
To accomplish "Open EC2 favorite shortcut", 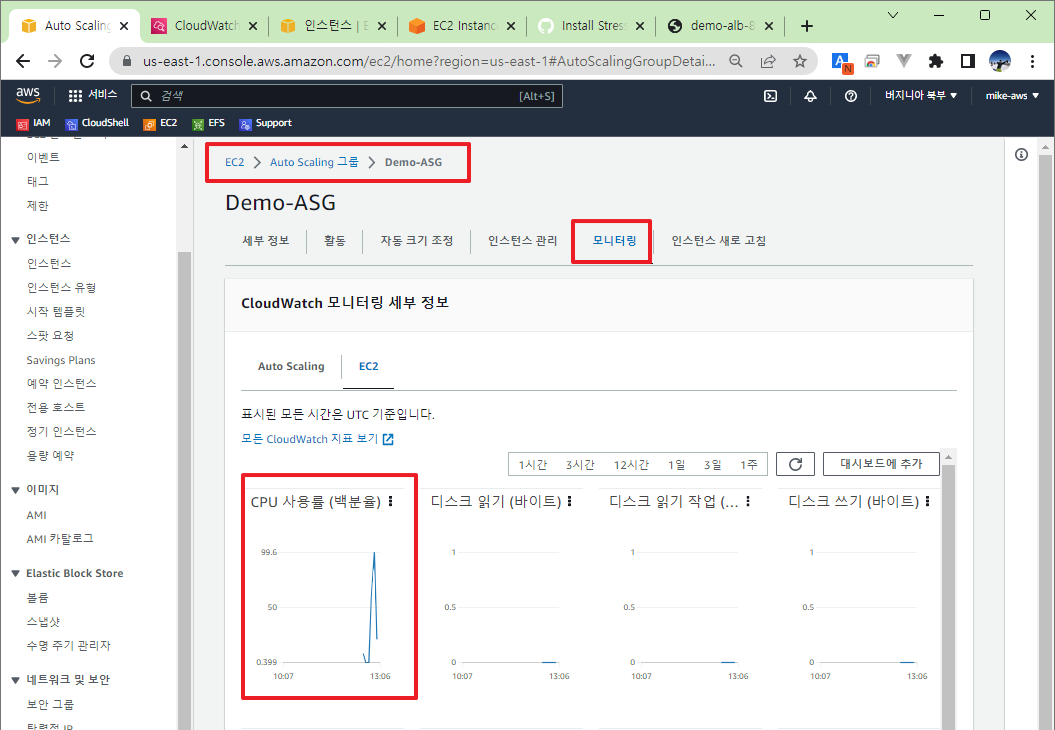I will pos(160,123).
